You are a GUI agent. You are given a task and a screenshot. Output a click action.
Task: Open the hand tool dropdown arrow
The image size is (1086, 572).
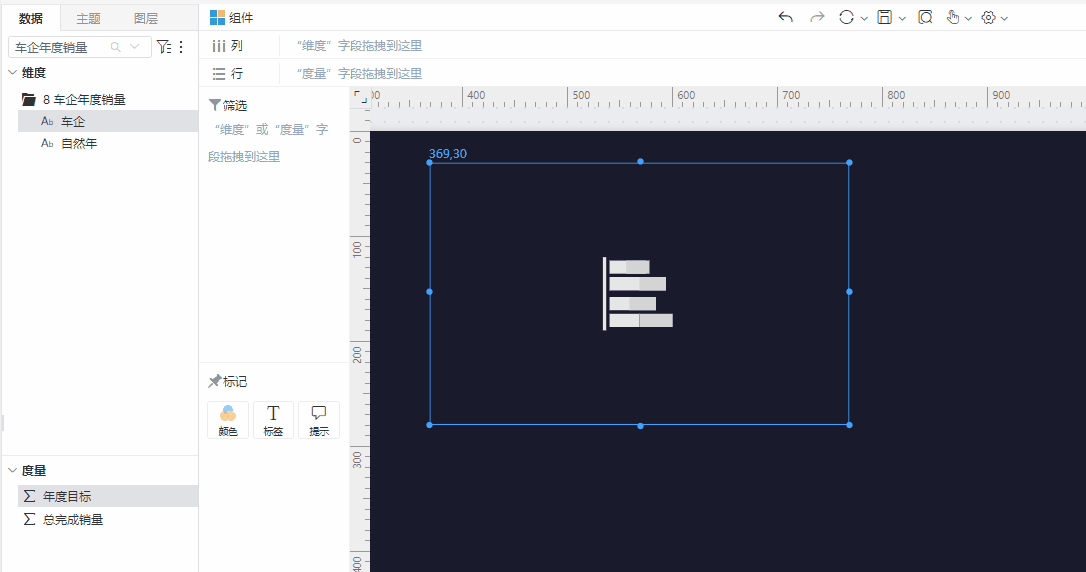pyautogui.click(x=968, y=19)
